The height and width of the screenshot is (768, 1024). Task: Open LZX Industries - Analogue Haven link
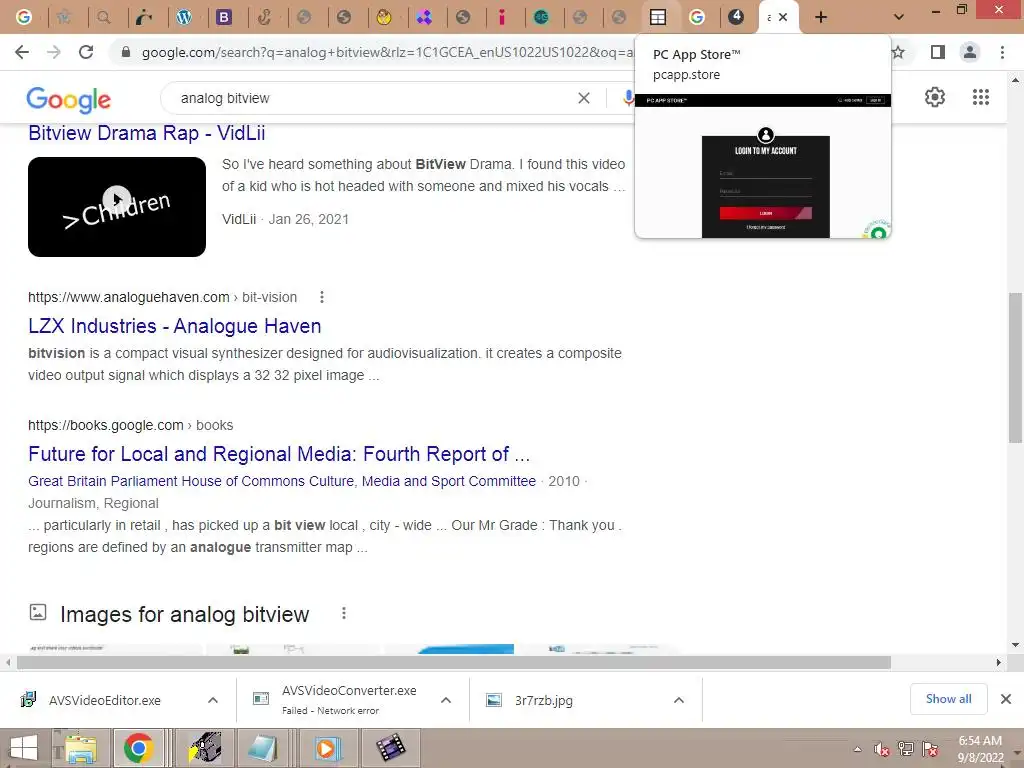(174, 326)
